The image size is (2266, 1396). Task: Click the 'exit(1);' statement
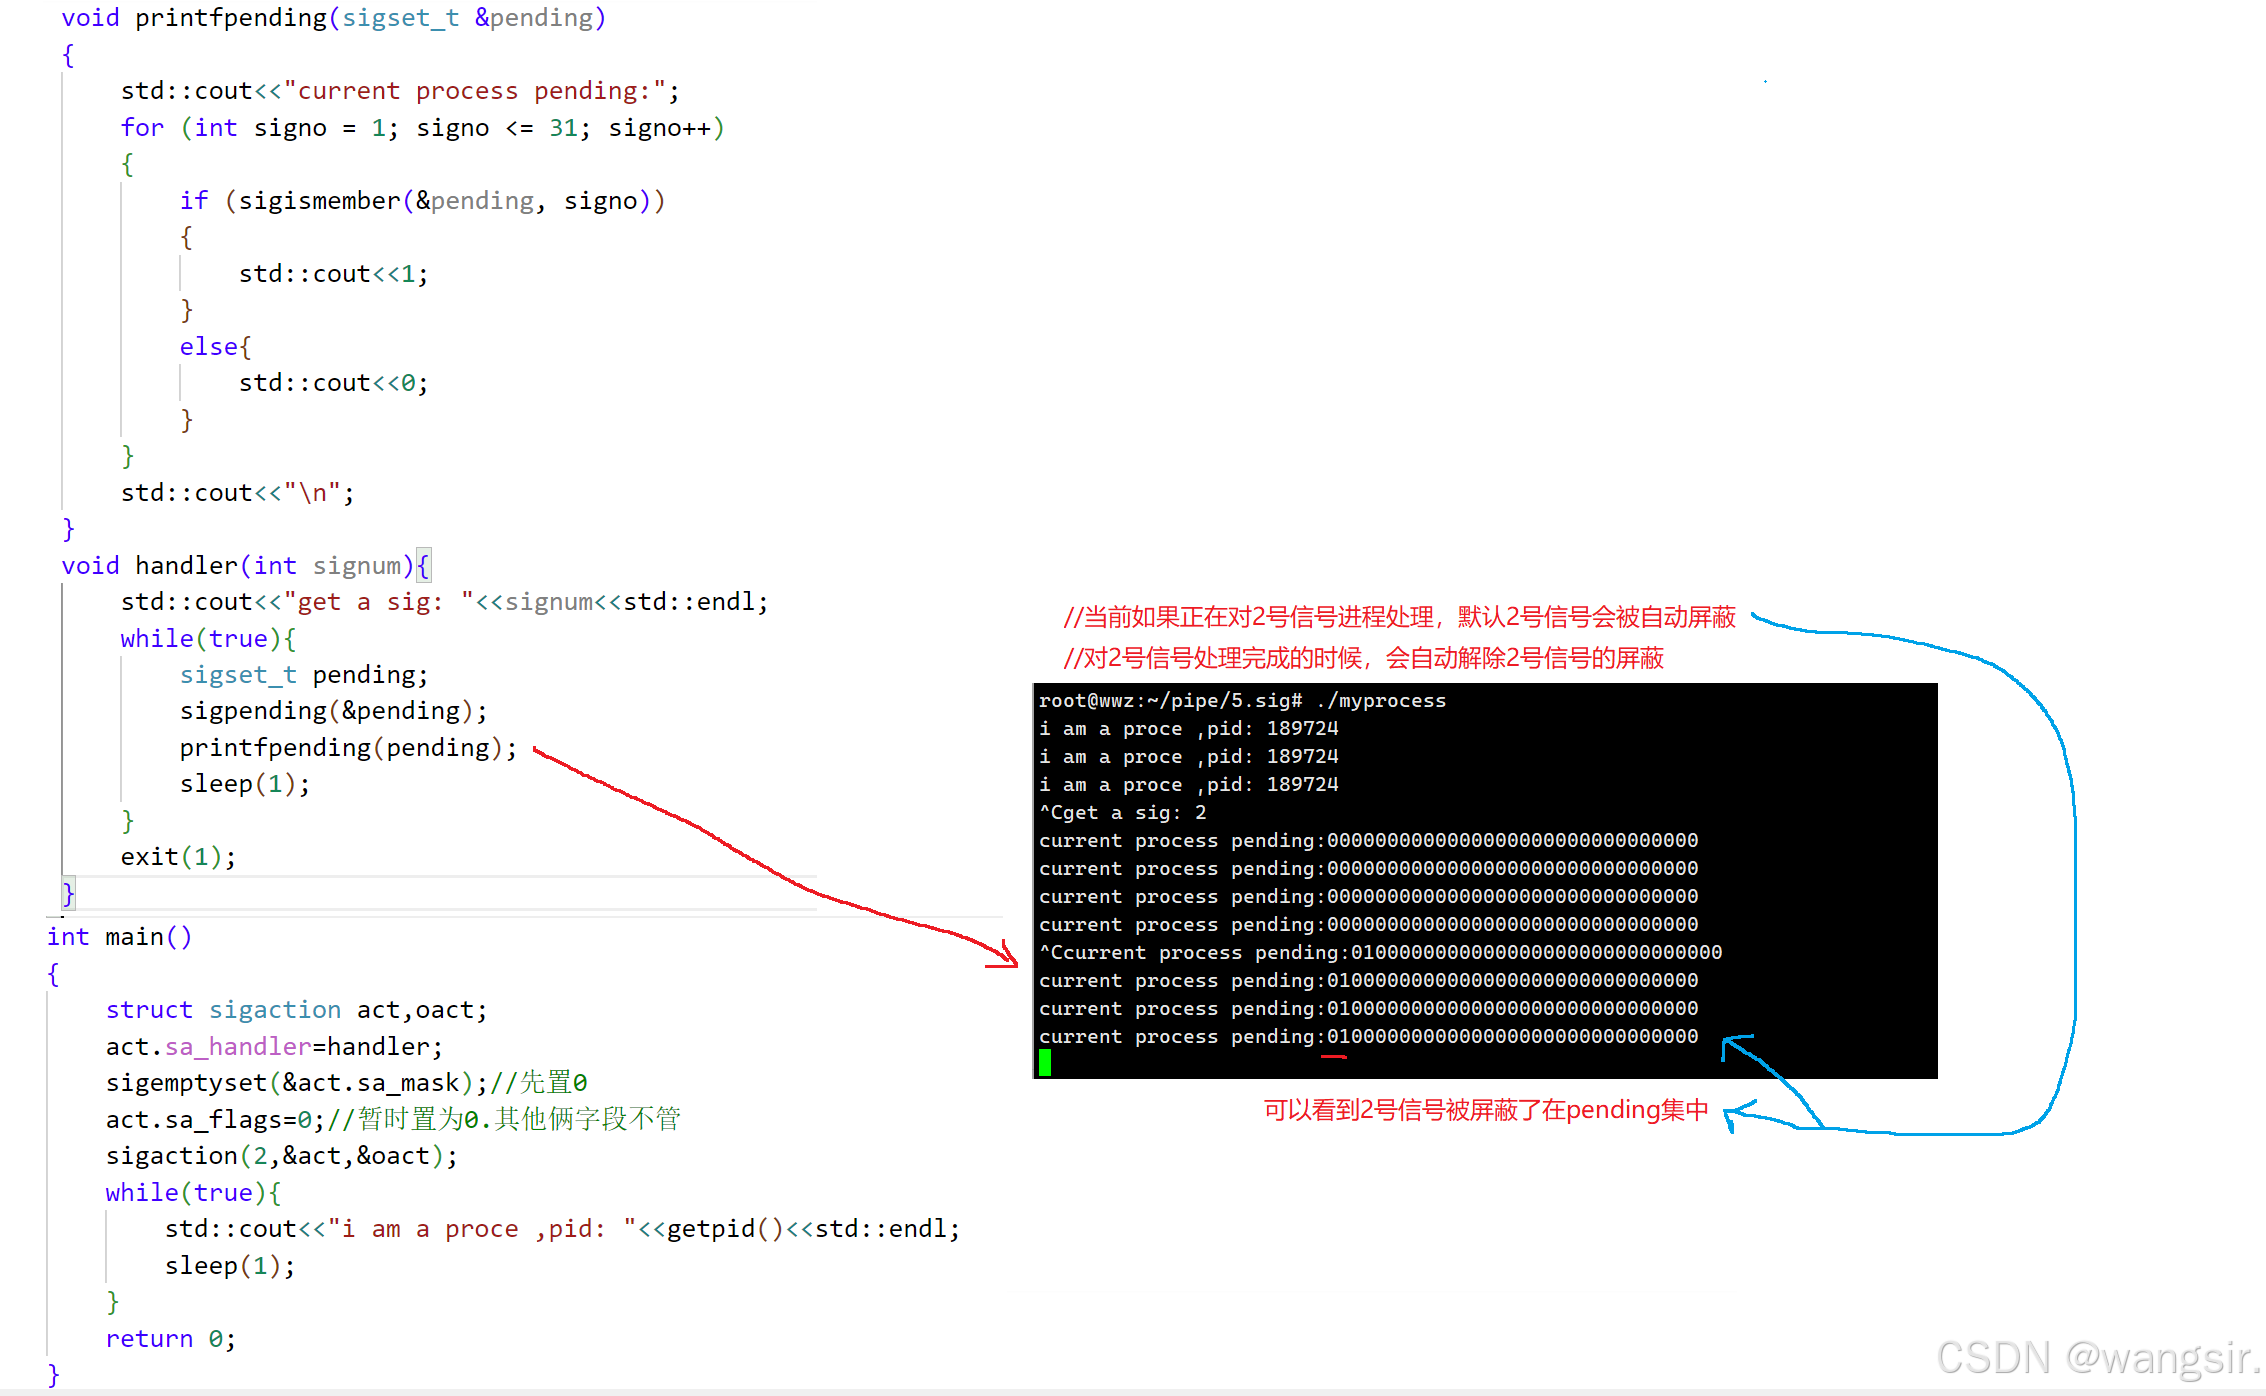tap(178, 857)
